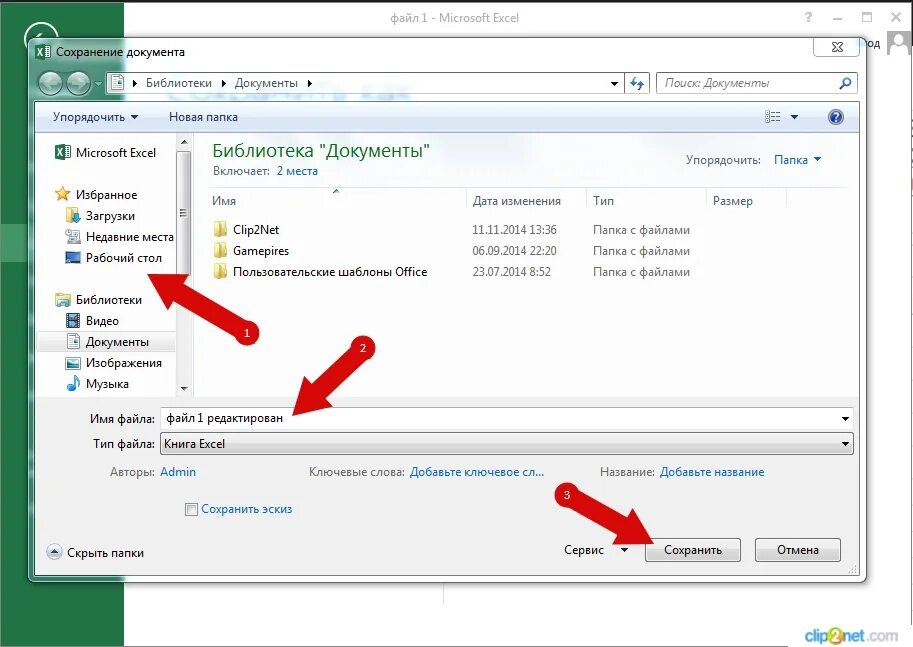913x647 pixels.
Task: Expand the Имя файла dropdown arrow
Action: (845, 419)
